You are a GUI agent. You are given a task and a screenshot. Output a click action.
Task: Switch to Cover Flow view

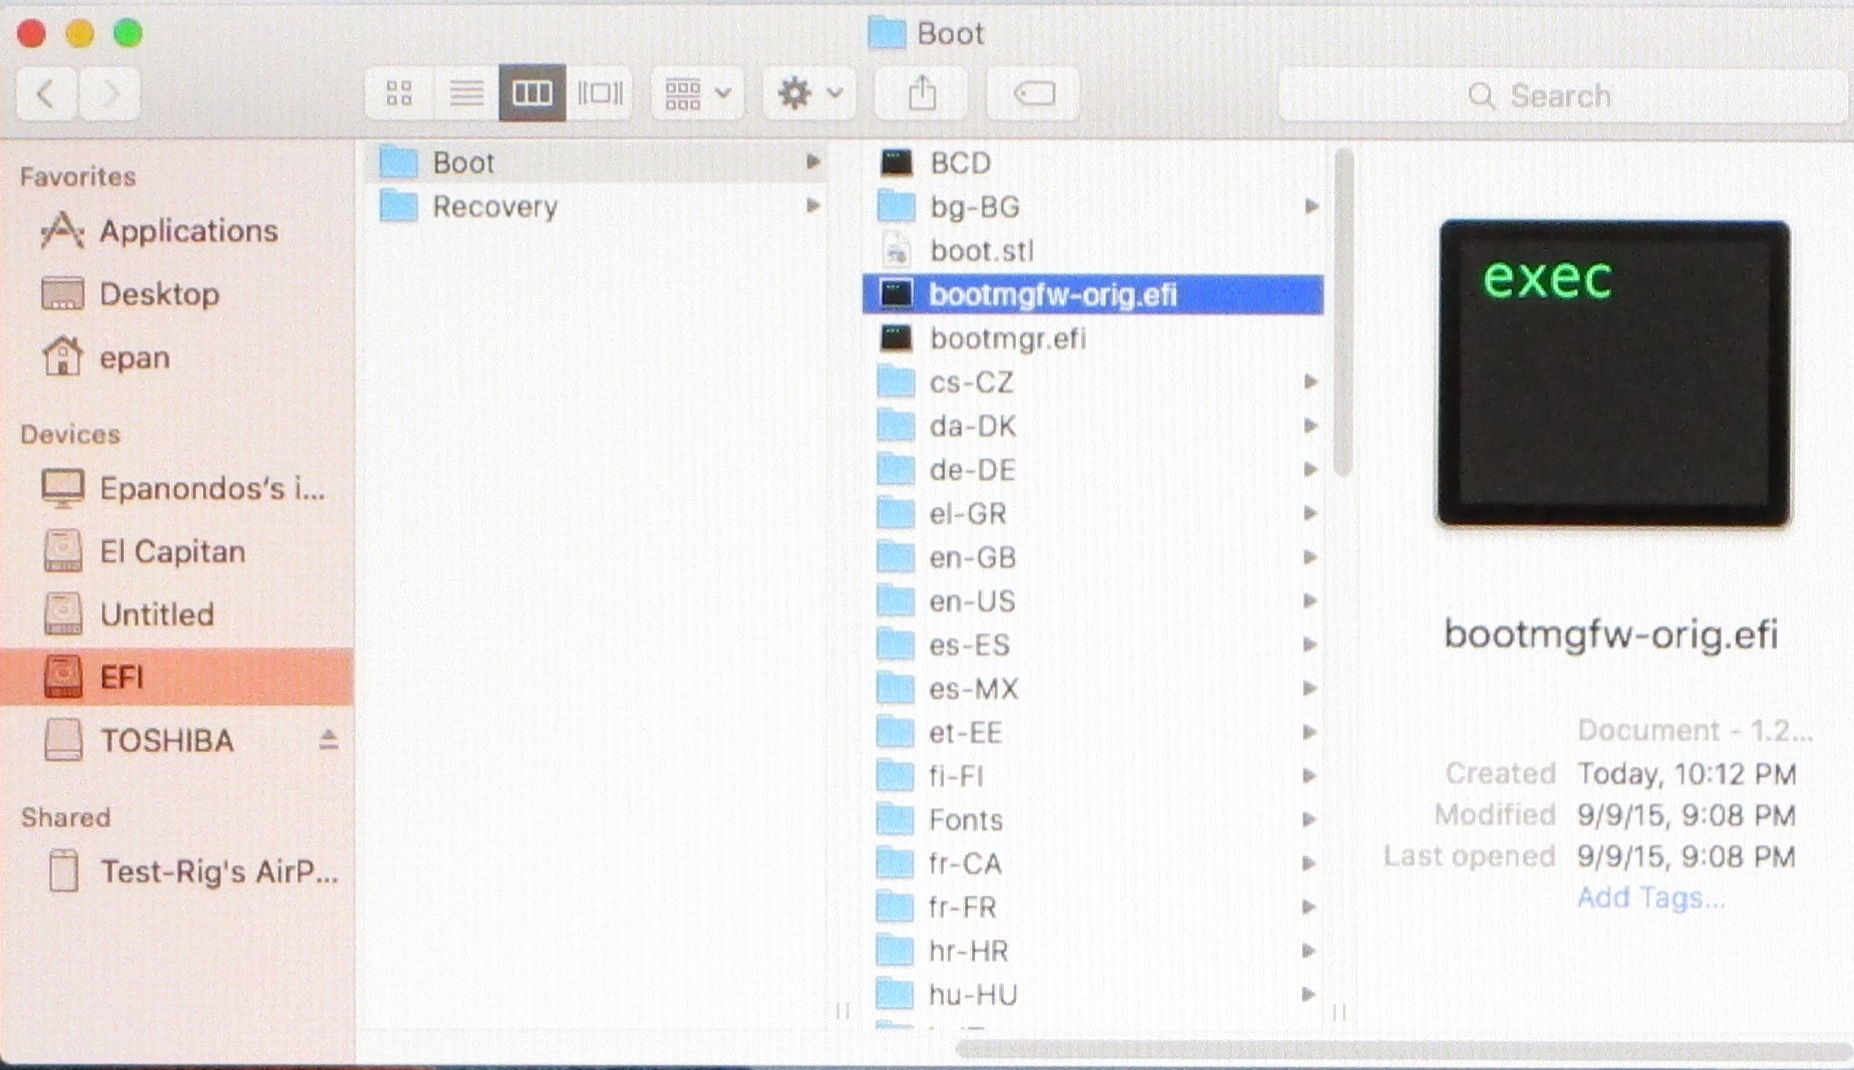[599, 94]
